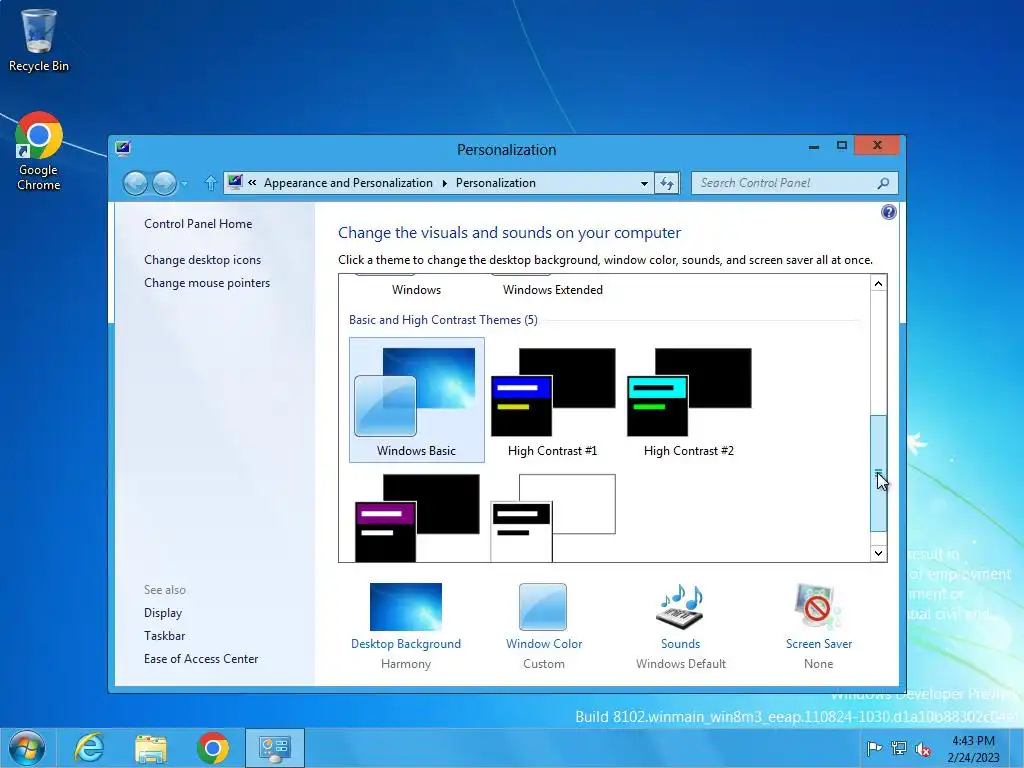Screen dimensions: 1024x768
Task: Click the theme list scrollbar thumb
Action: (878, 473)
